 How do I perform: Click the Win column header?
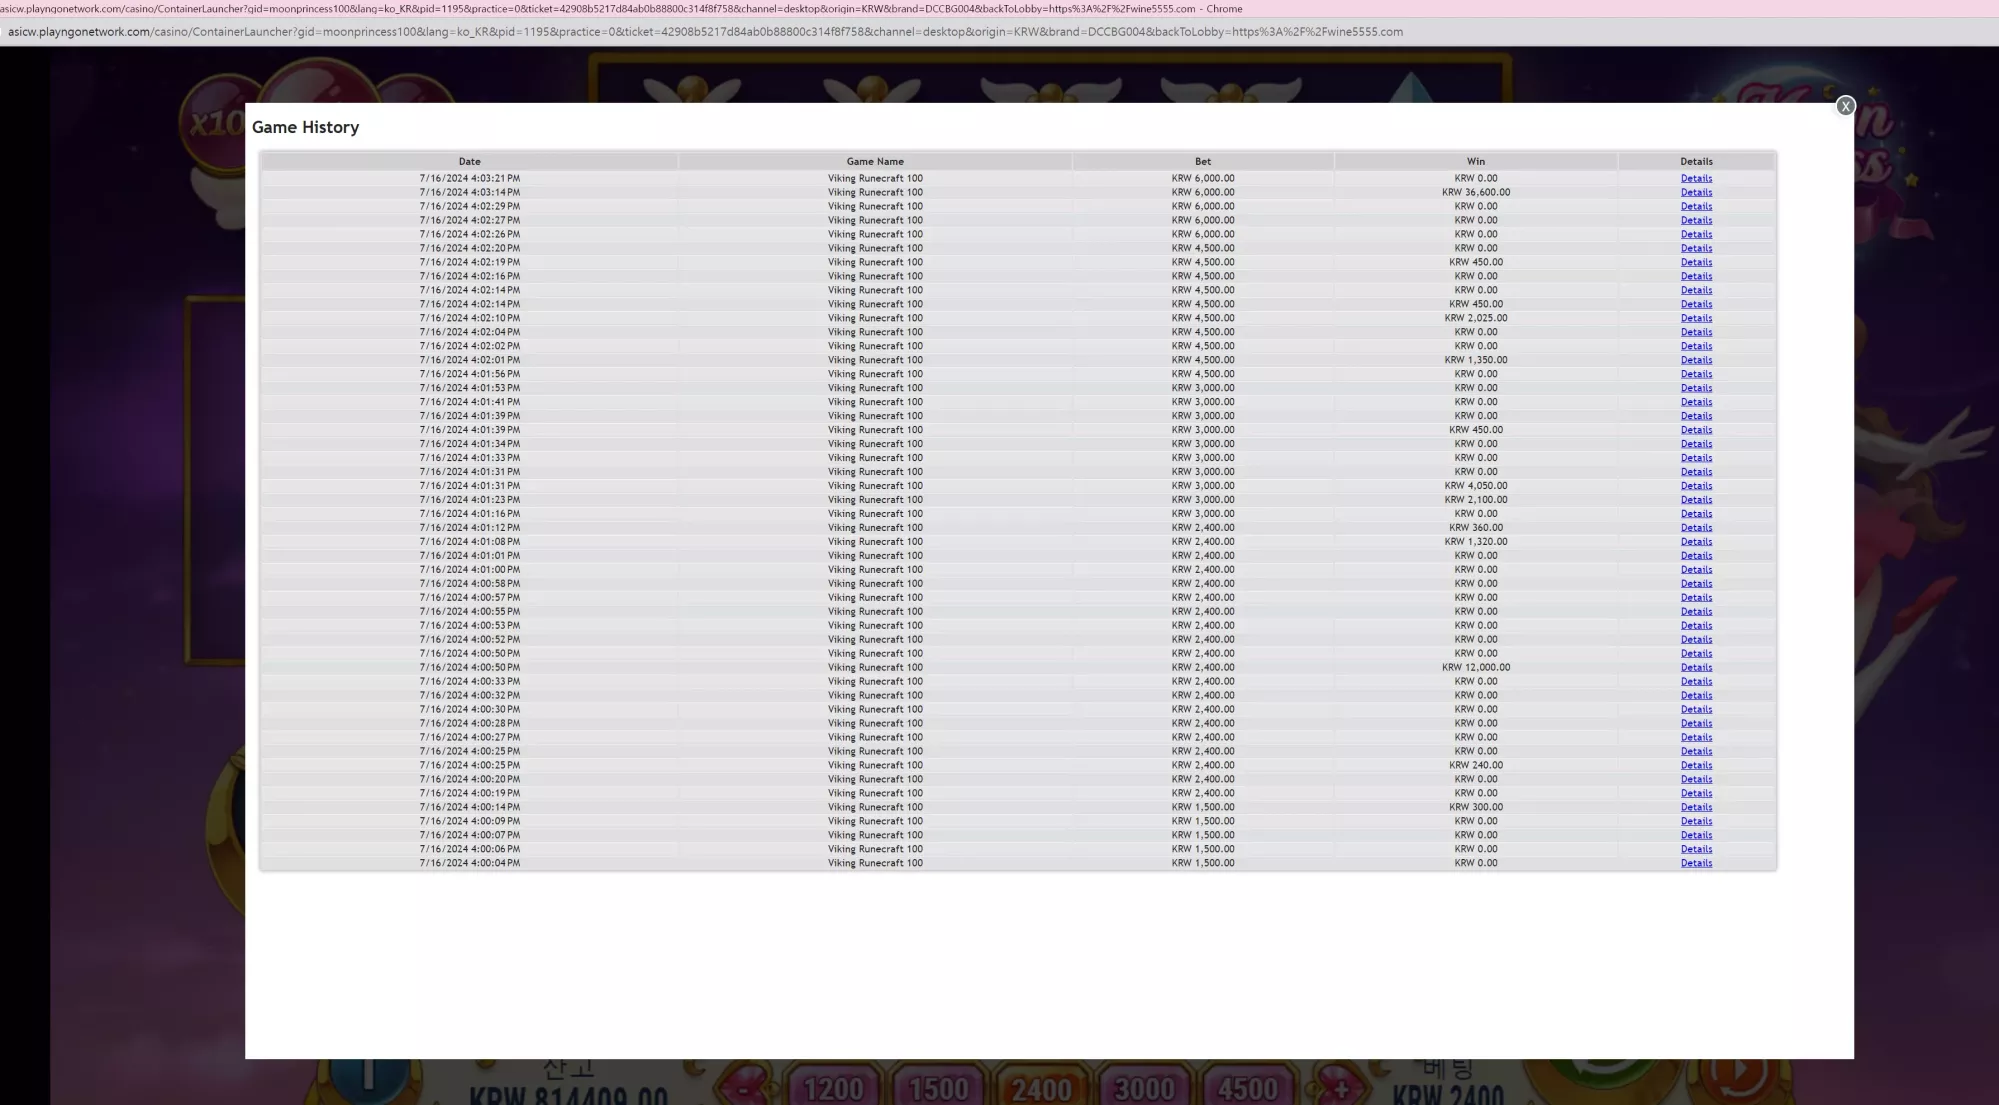pos(1476,162)
